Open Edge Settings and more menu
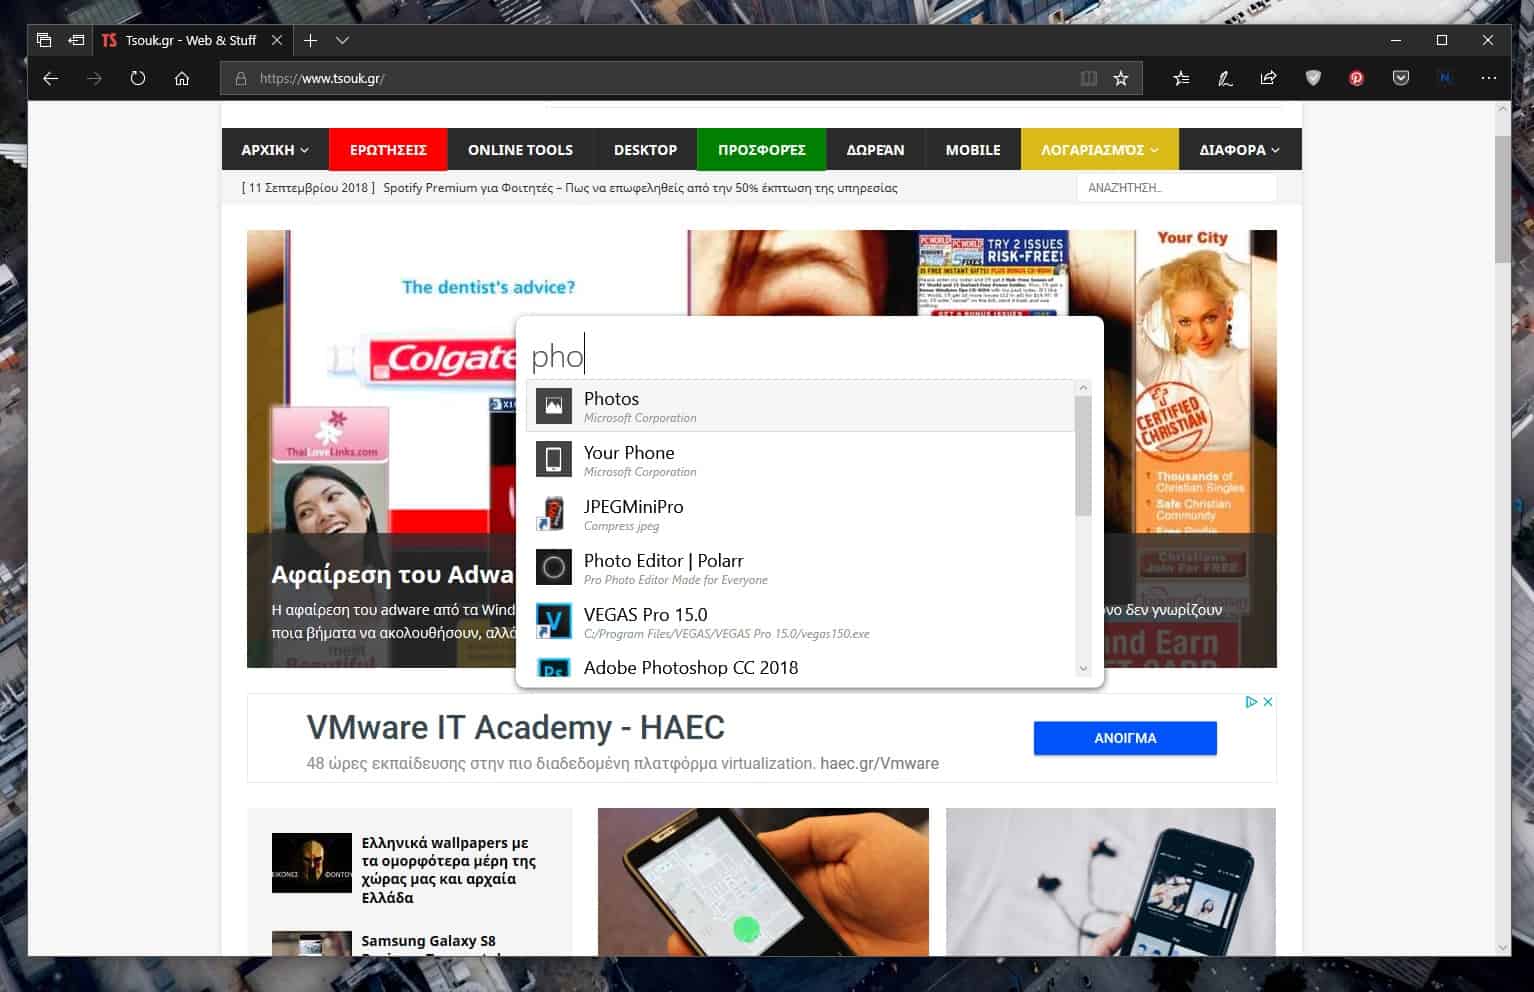Viewport: 1534px width, 992px height. (x=1489, y=78)
